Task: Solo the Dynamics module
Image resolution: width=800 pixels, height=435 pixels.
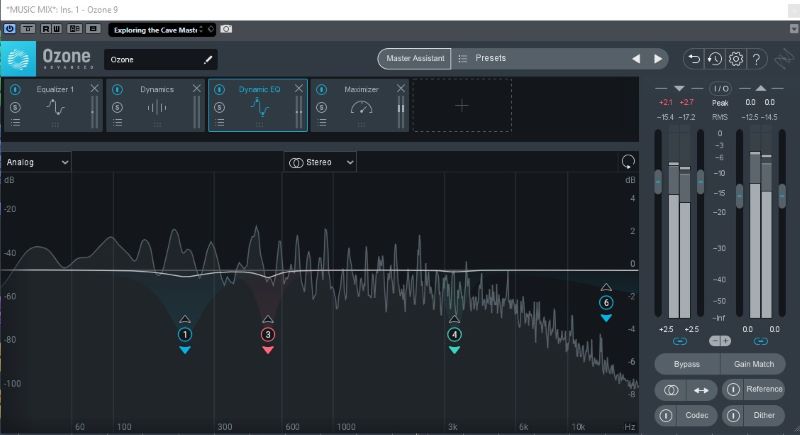Action: pos(117,107)
